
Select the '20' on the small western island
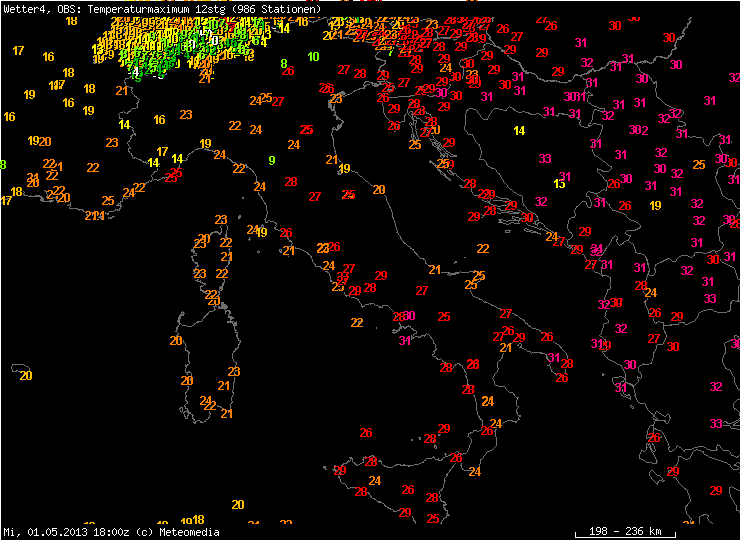(26, 376)
